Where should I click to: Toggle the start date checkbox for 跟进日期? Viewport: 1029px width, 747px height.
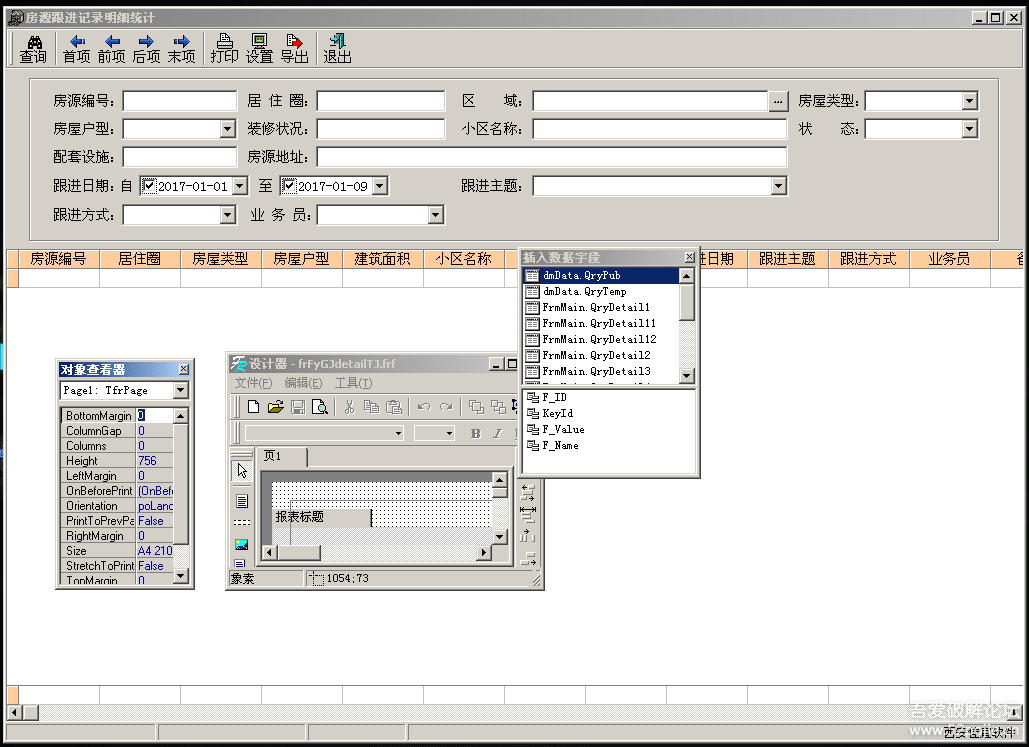click(150, 186)
